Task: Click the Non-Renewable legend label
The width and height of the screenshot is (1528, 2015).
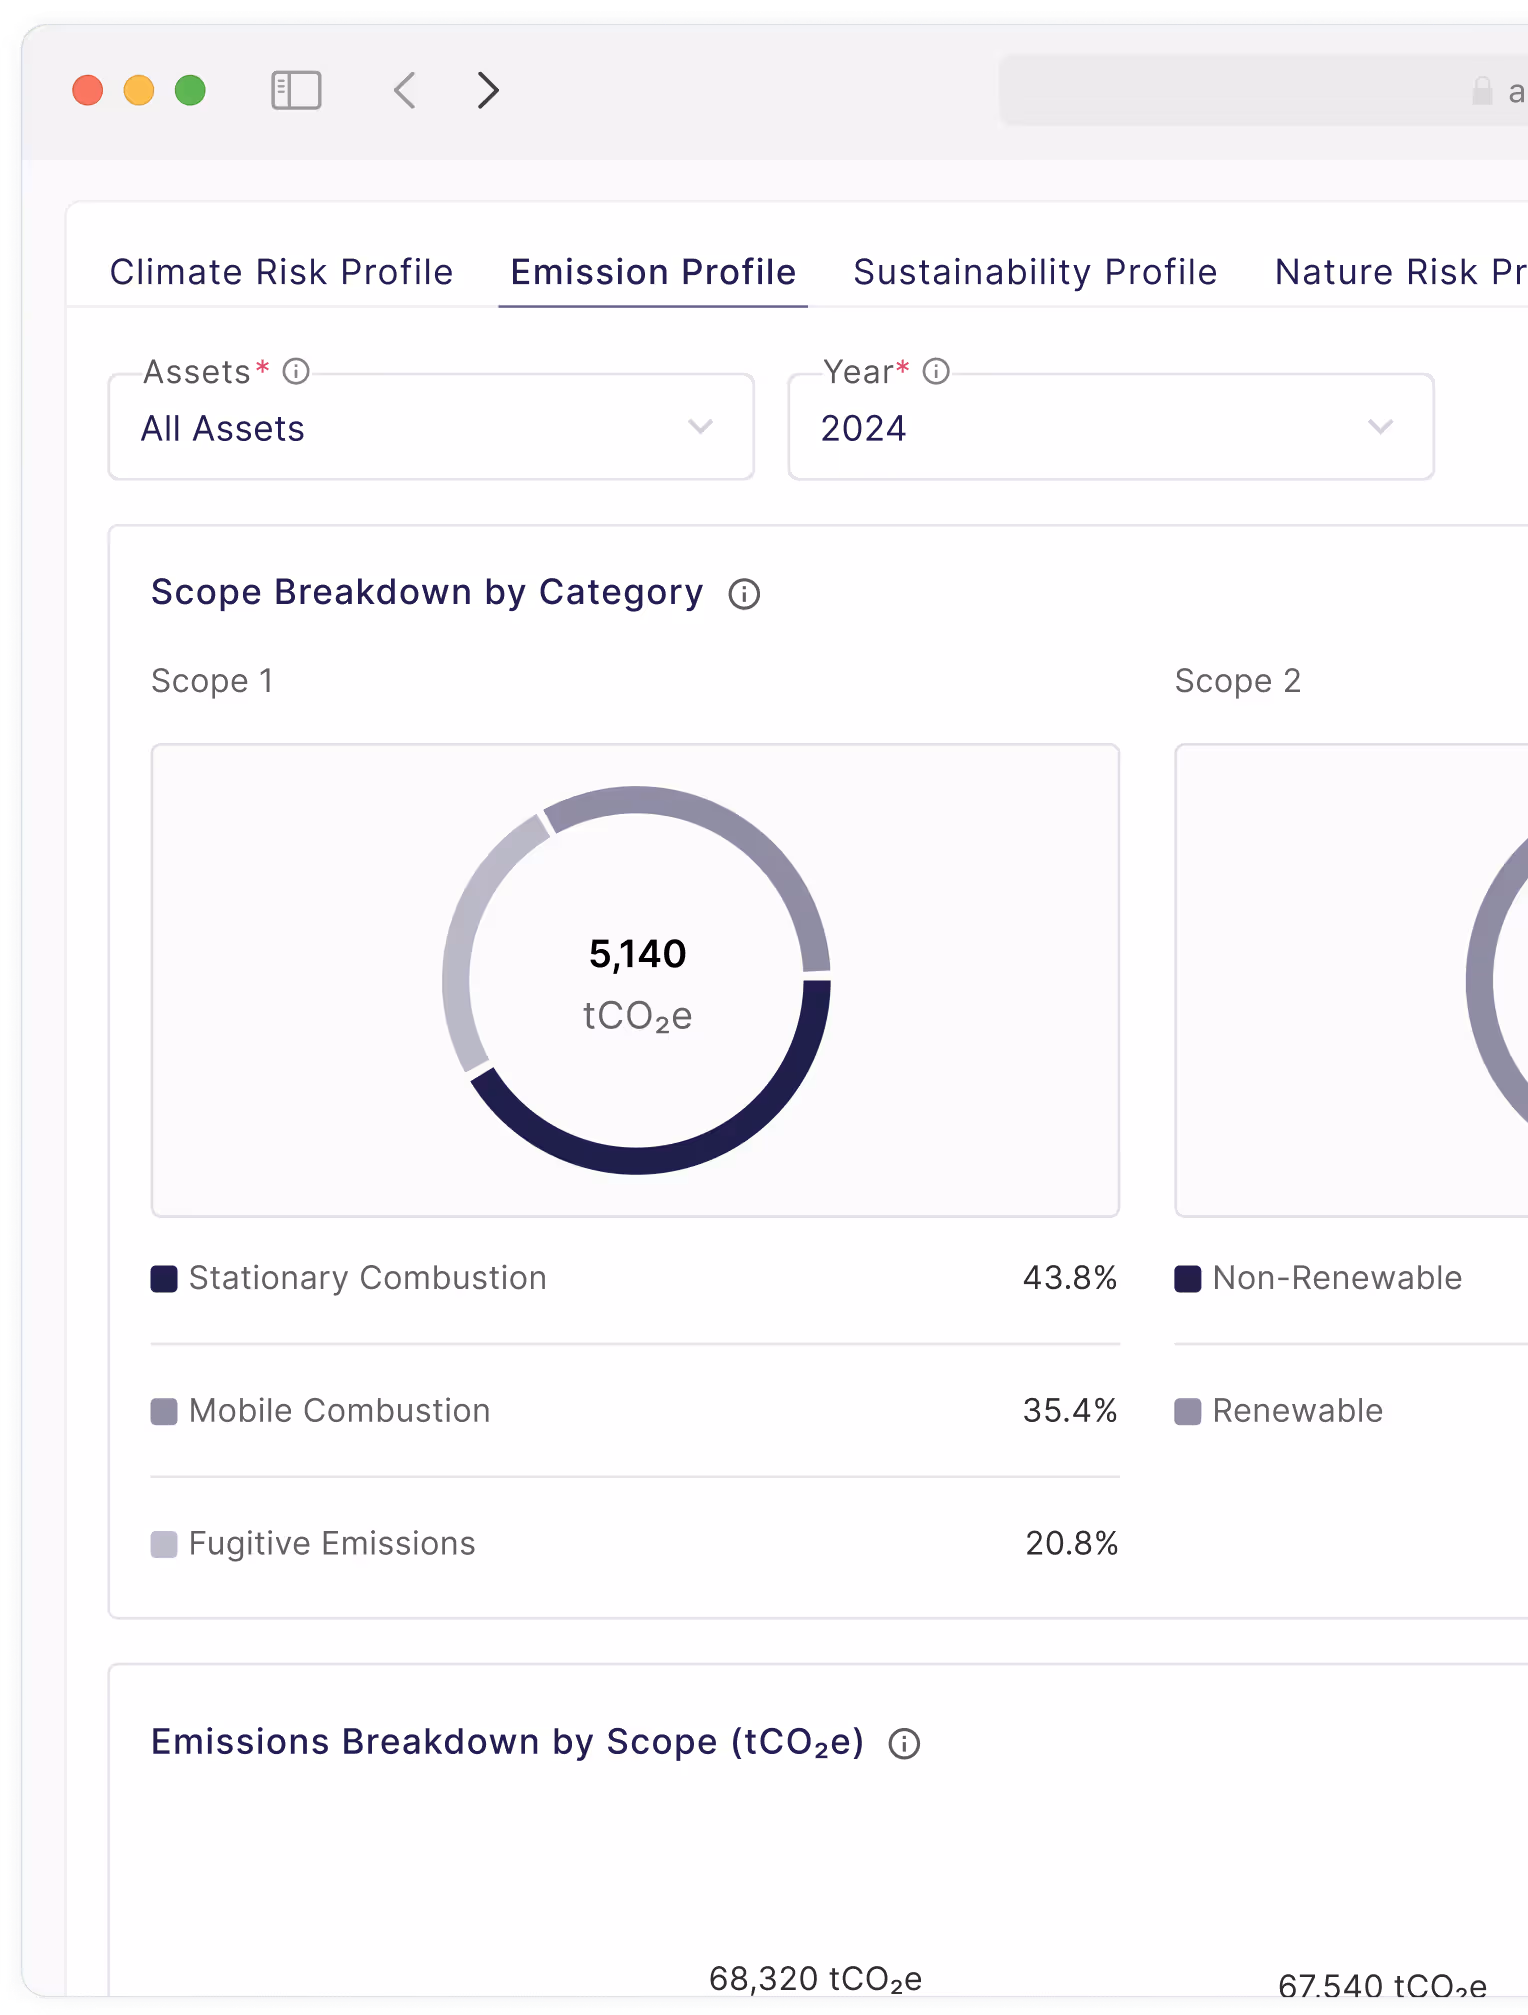Action: tap(1337, 1278)
